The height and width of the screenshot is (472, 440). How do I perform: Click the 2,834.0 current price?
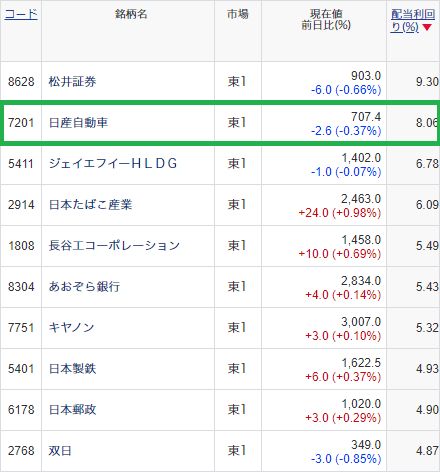pos(361,281)
